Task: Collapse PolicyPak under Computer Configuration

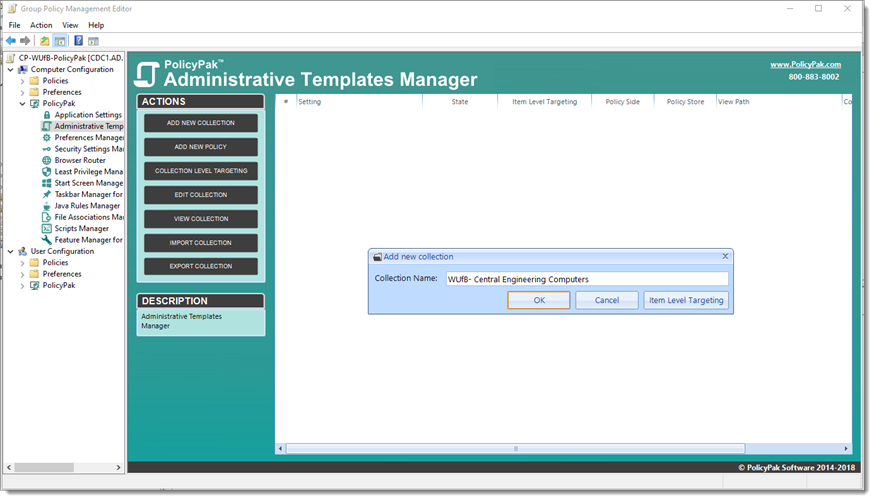Action: tap(22, 104)
